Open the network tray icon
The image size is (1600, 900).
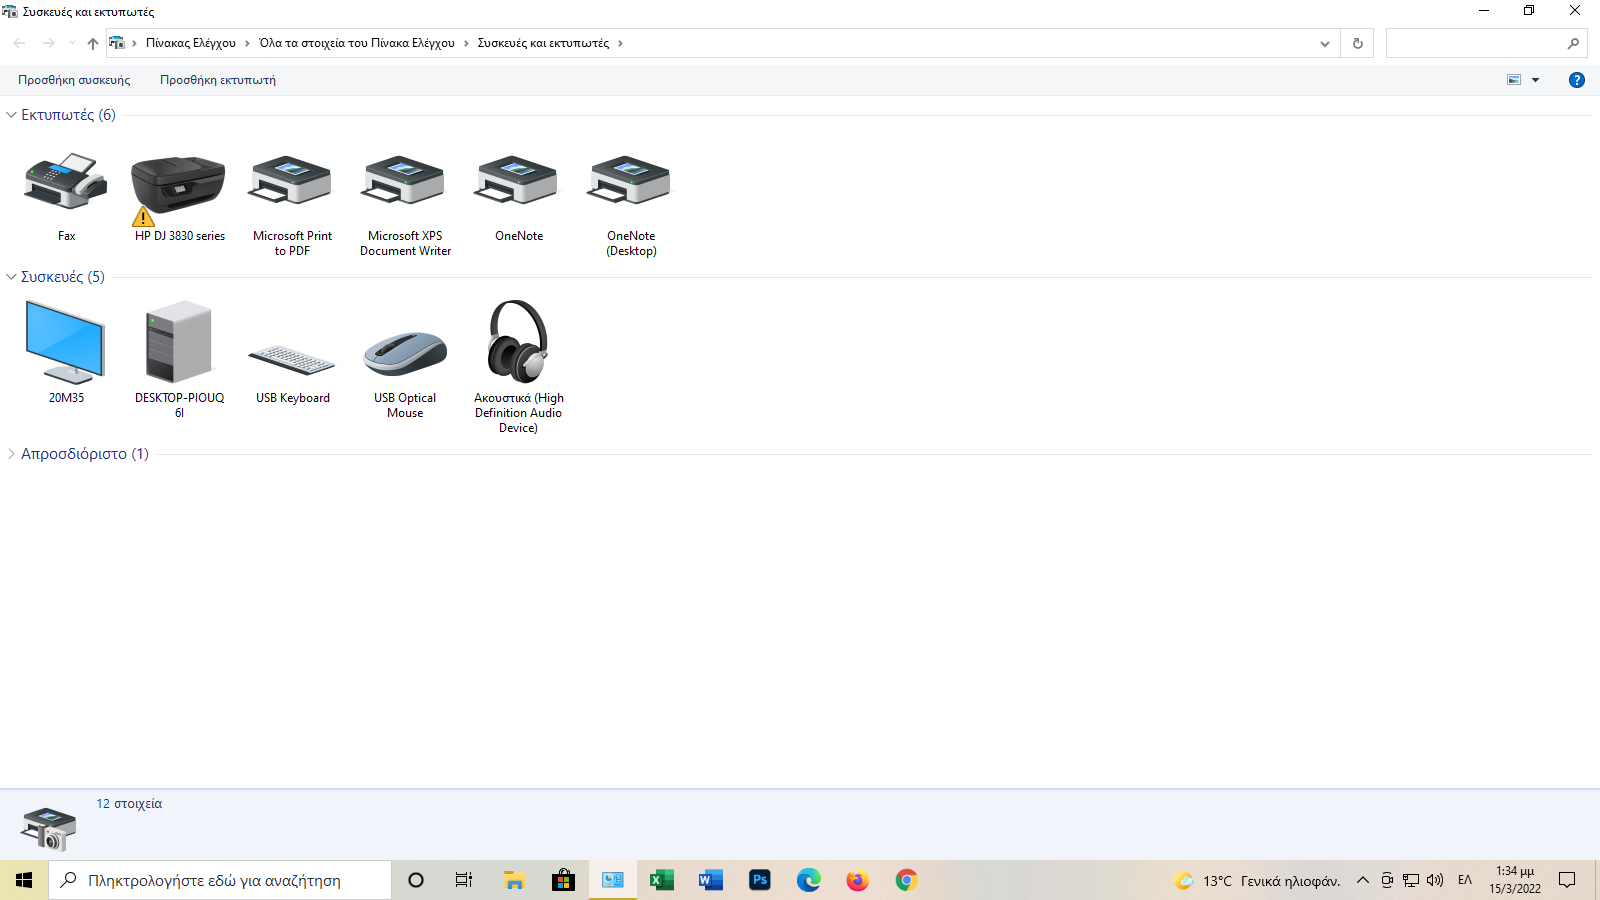[x=1411, y=880]
